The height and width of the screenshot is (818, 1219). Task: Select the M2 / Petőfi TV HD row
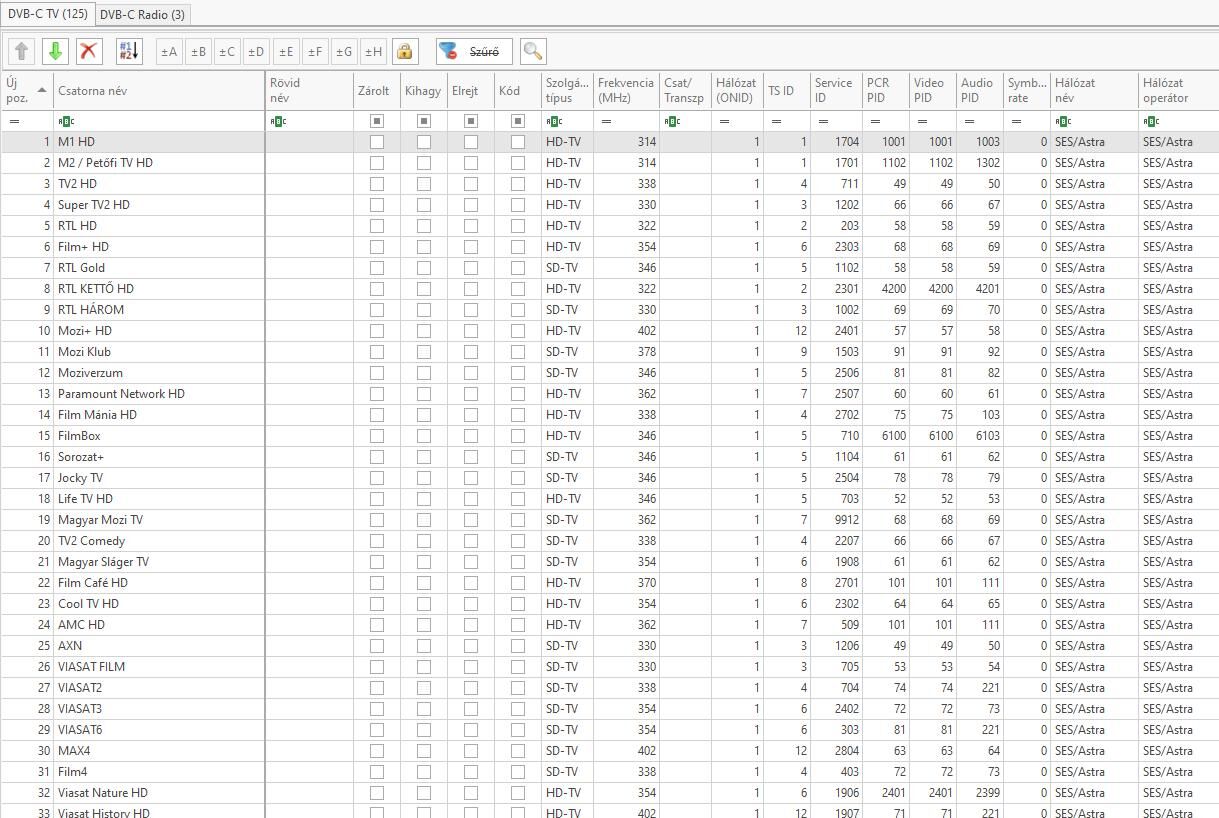(x=609, y=163)
